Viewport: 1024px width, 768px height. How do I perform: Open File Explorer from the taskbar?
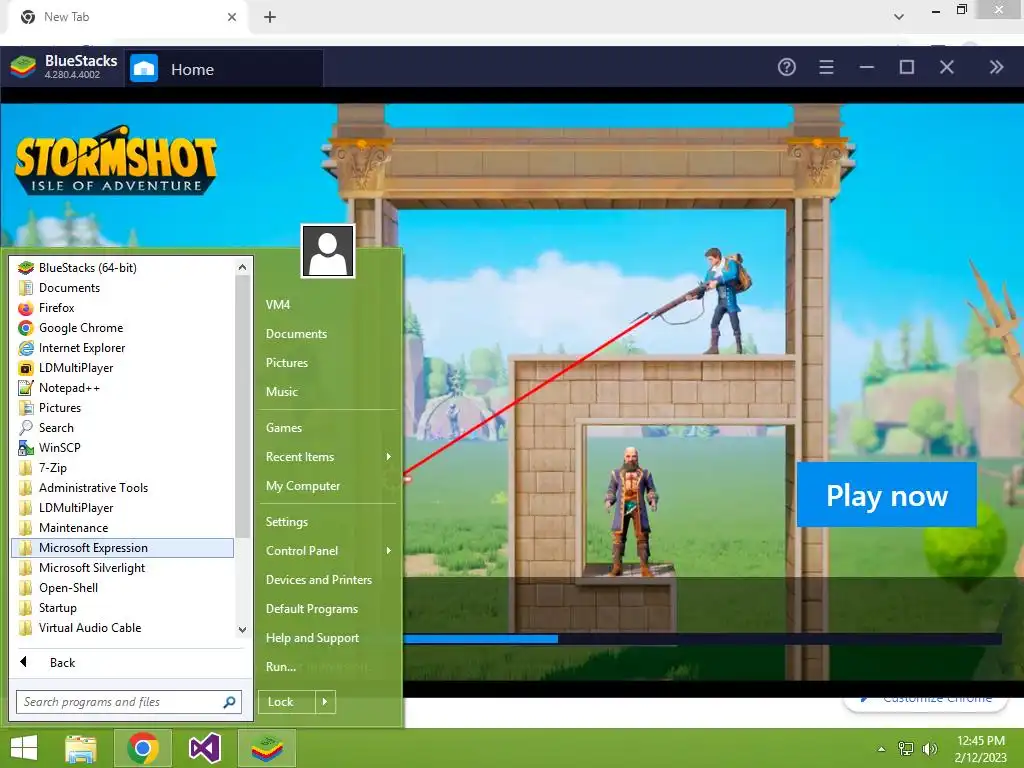point(81,748)
